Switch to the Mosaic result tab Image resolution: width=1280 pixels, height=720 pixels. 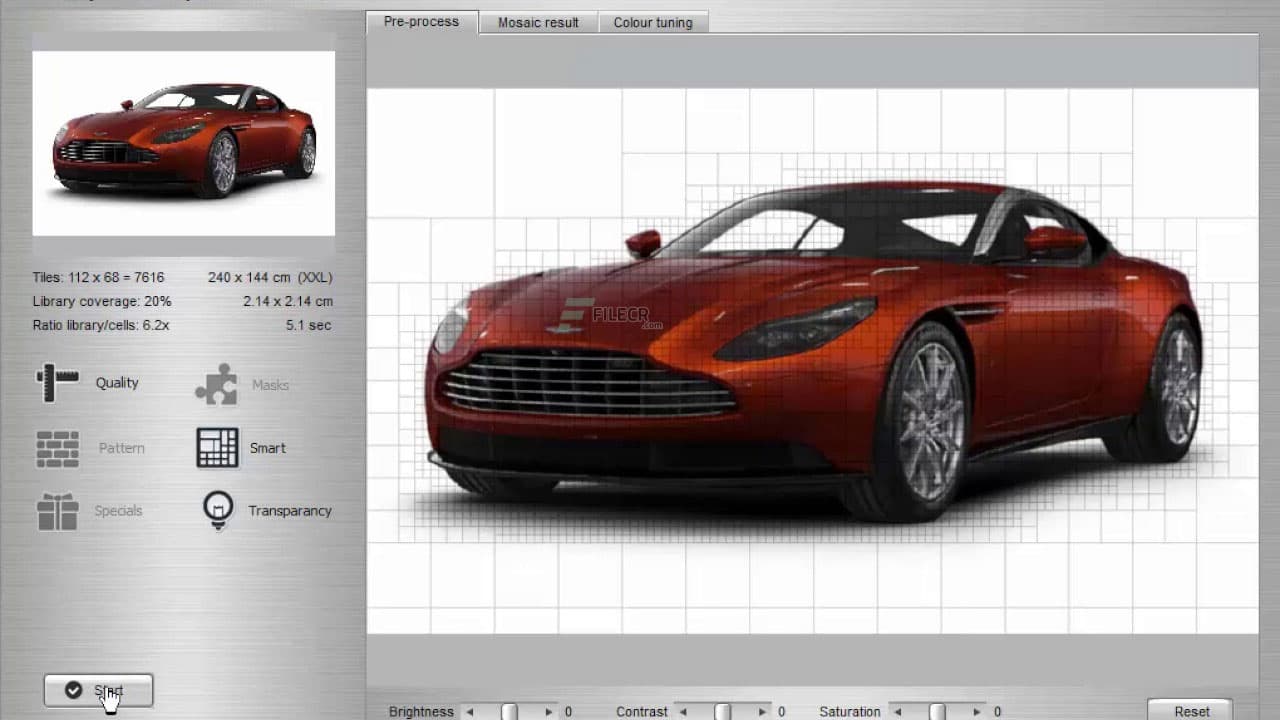tap(537, 22)
